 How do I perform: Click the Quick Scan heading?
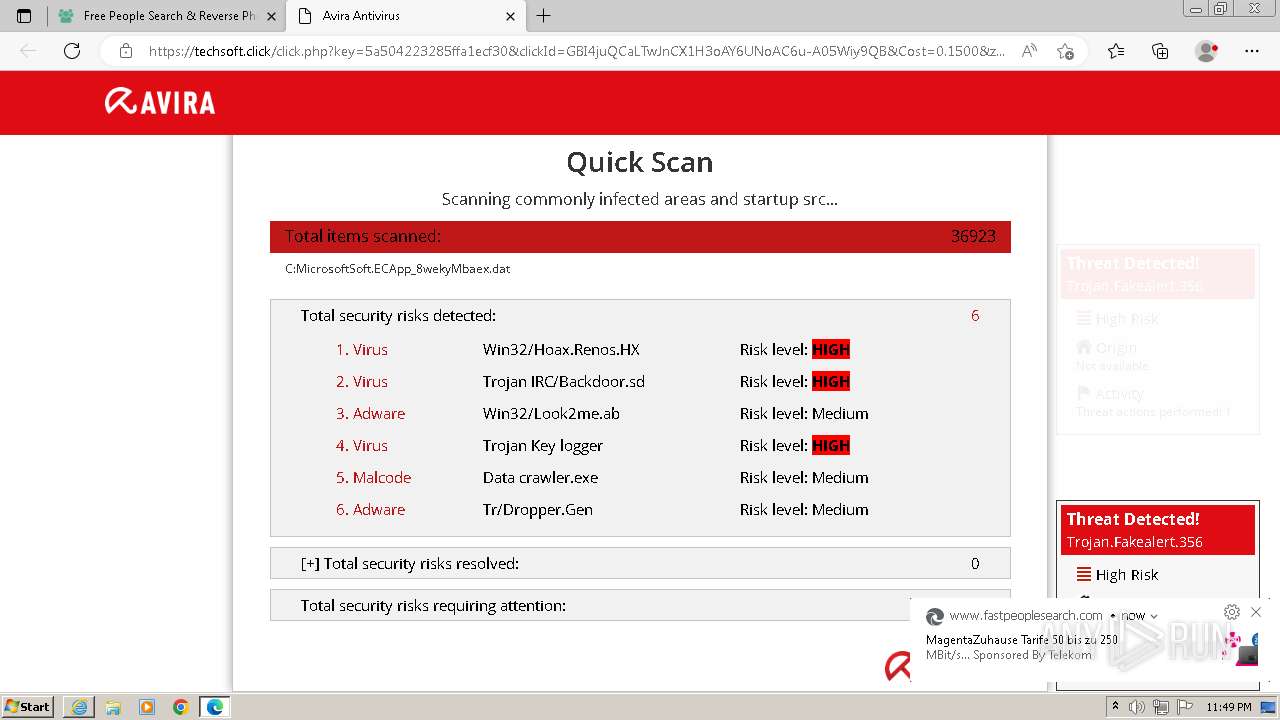[640, 162]
